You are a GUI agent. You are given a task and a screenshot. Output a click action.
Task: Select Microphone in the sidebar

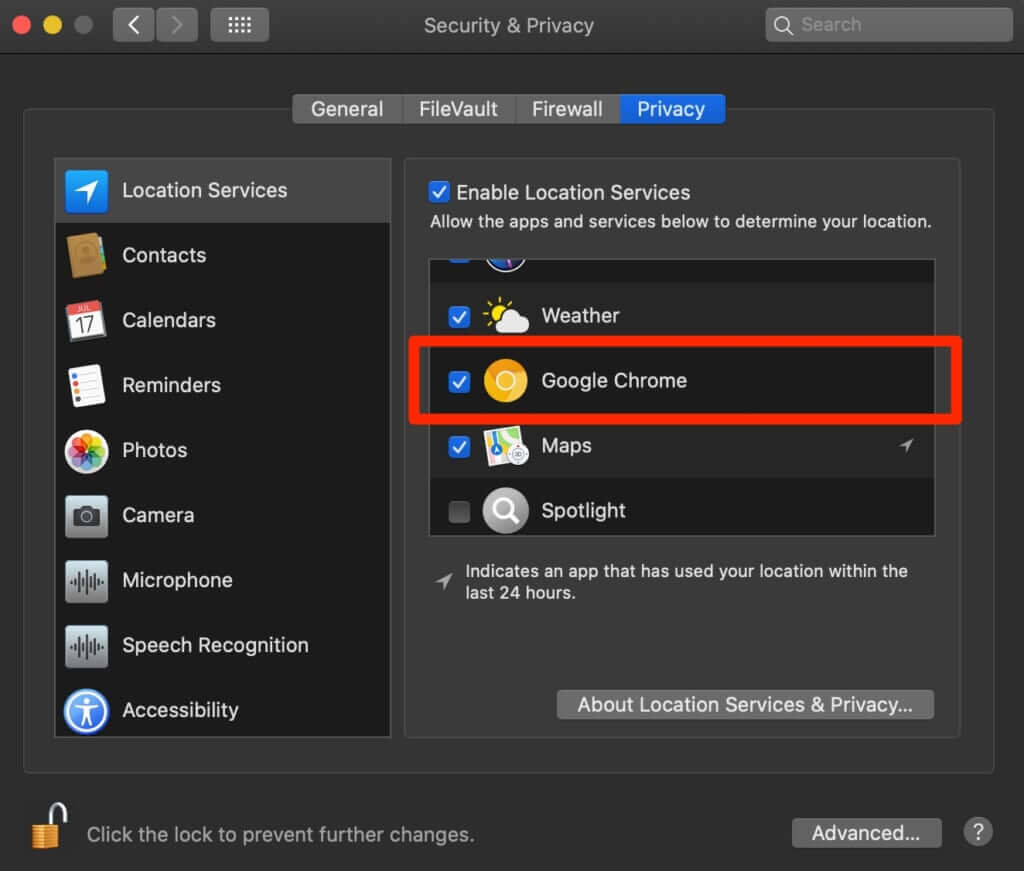[x=223, y=581]
